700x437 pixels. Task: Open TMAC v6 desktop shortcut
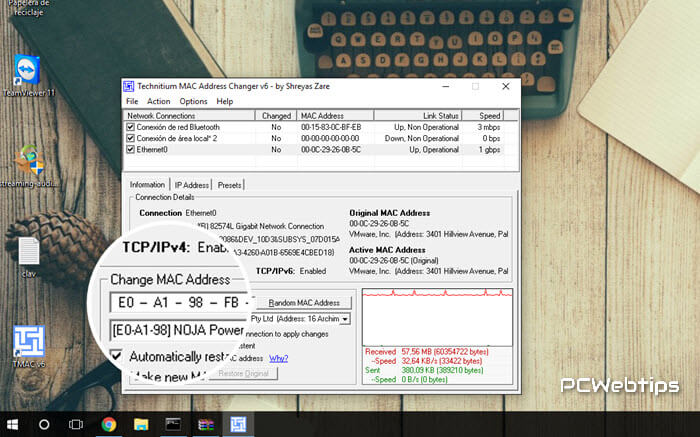tap(29, 347)
